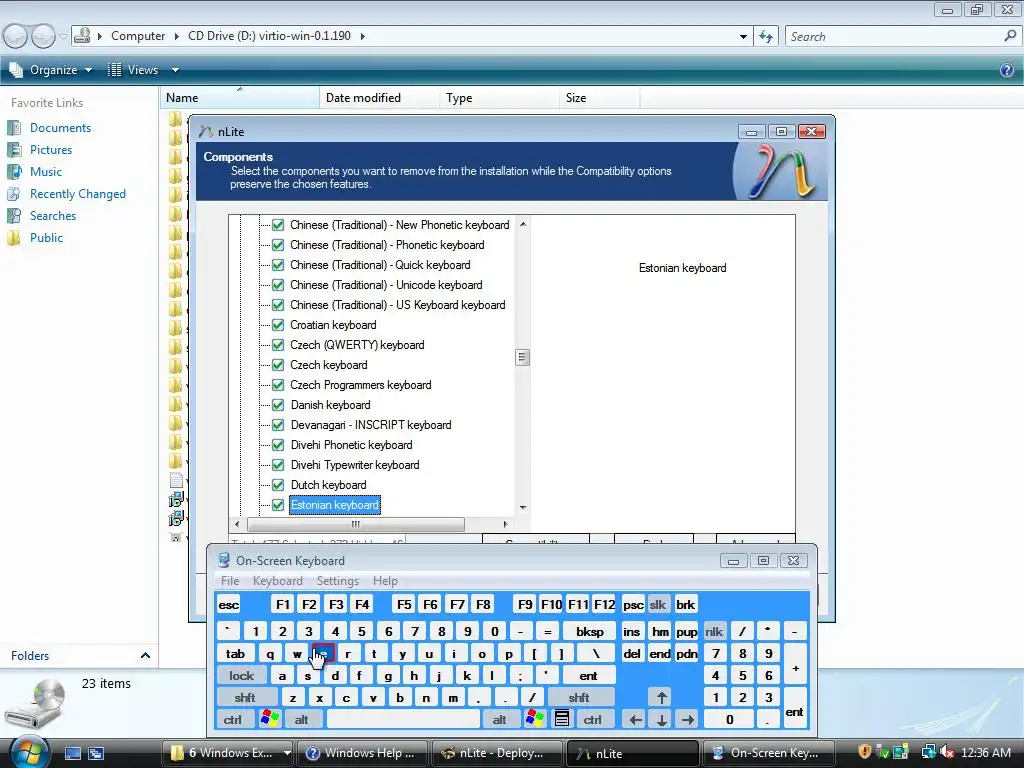Open the On-Screen Keyboard File menu
1024x768 pixels.
click(x=230, y=581)
